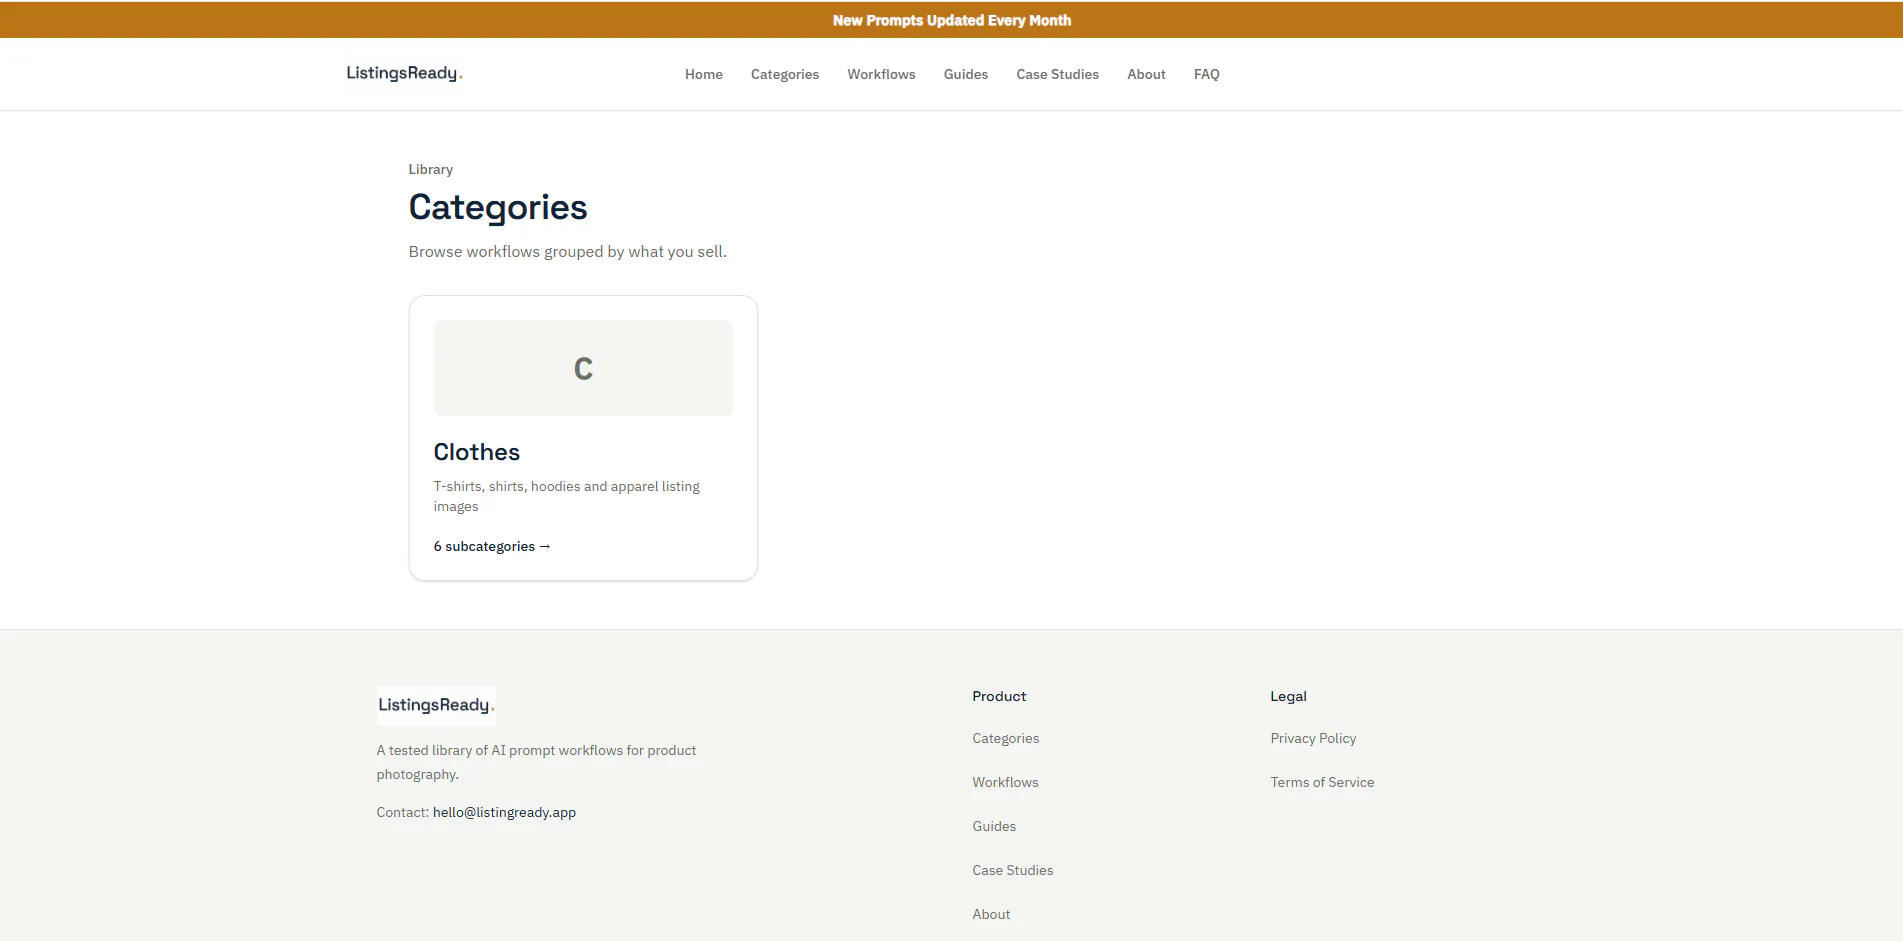Click the Clothes description text about T-shirts

(566, 496)
